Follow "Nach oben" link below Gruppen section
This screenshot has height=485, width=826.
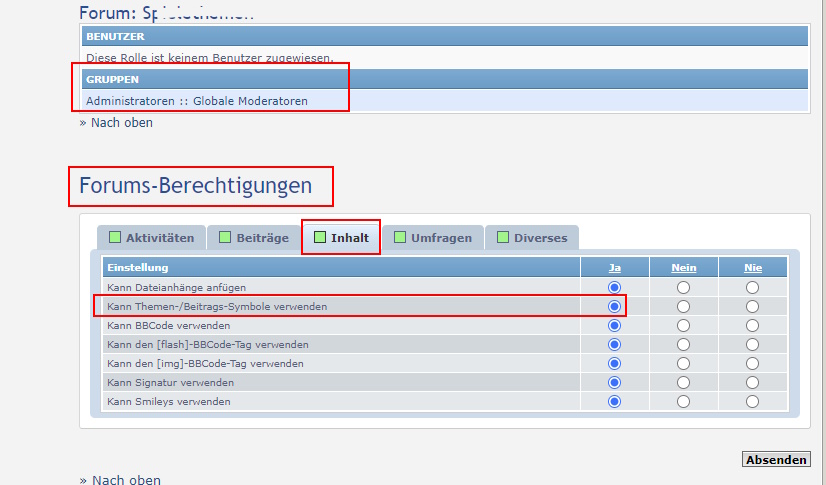[121, 123]
